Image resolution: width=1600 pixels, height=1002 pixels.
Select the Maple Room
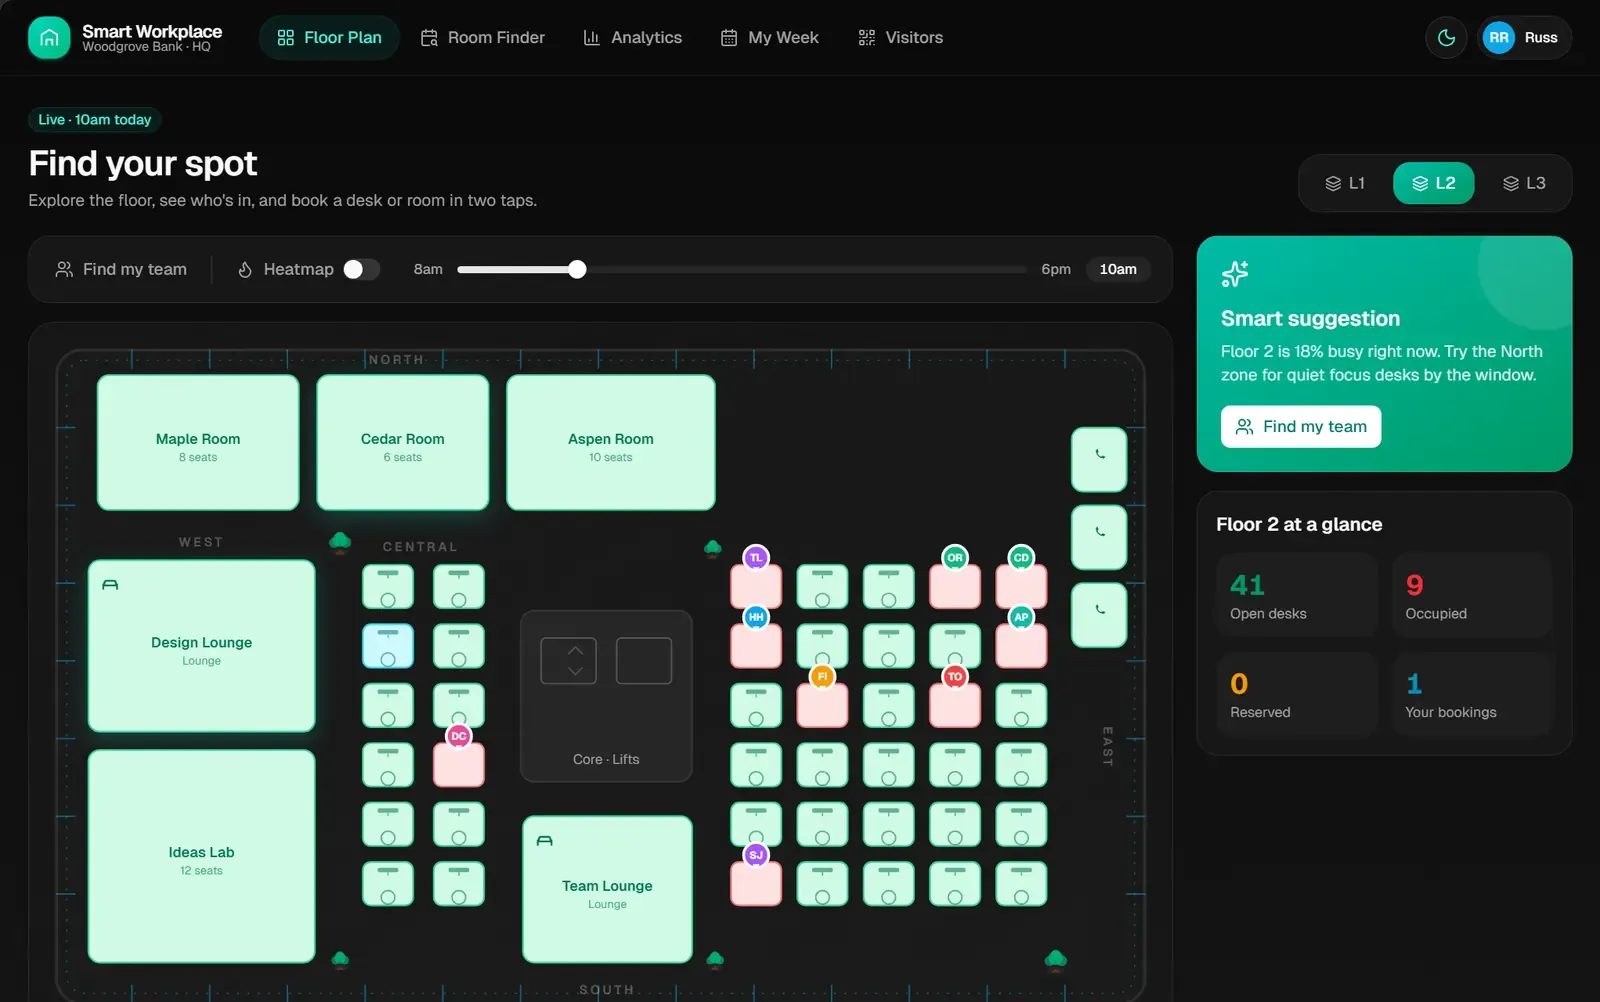[x=198, y=443]
